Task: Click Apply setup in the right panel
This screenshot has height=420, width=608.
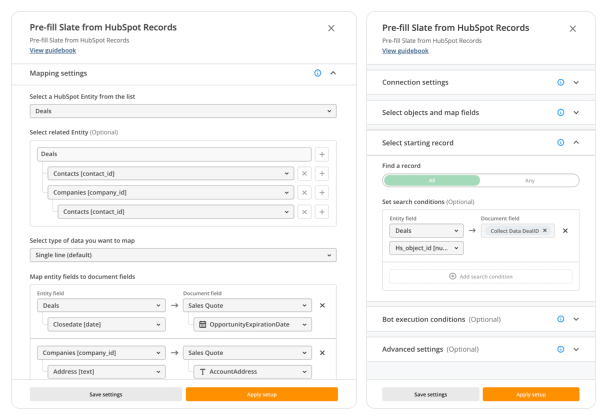Action: [531, 394]
